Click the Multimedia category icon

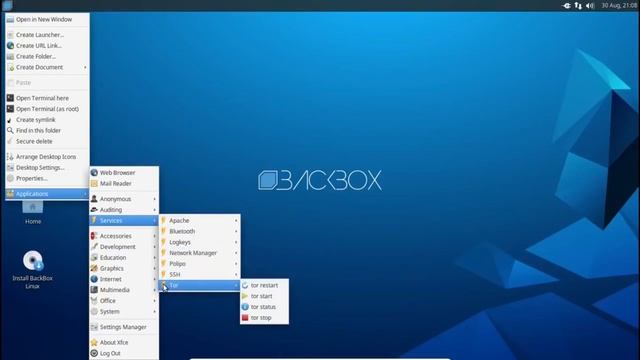94,290
